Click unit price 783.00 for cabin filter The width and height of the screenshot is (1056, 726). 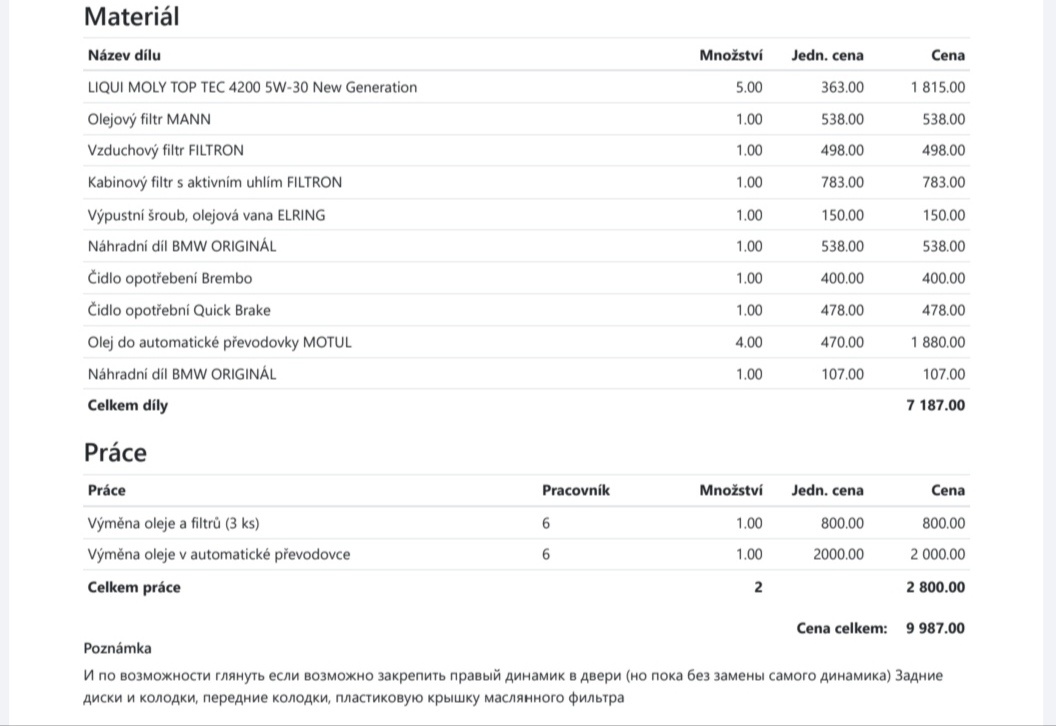(842, 182)
